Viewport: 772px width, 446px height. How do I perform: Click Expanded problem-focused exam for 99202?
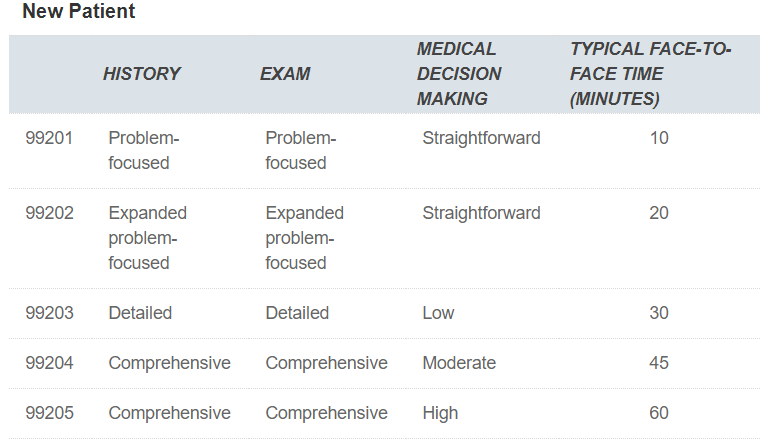pyautogui.click(x=304, y=238)
